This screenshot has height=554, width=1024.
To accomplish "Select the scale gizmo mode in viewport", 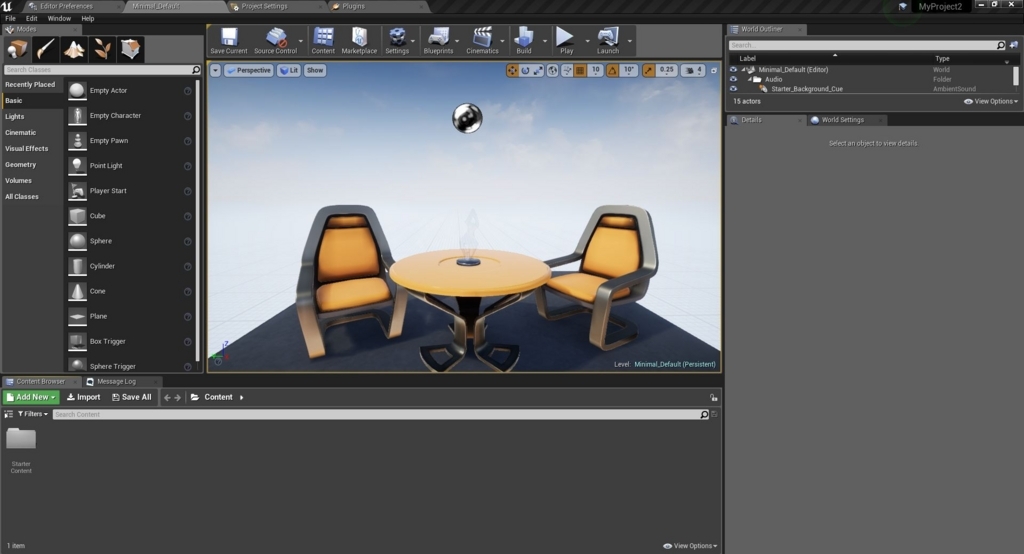I will [537, 70].
